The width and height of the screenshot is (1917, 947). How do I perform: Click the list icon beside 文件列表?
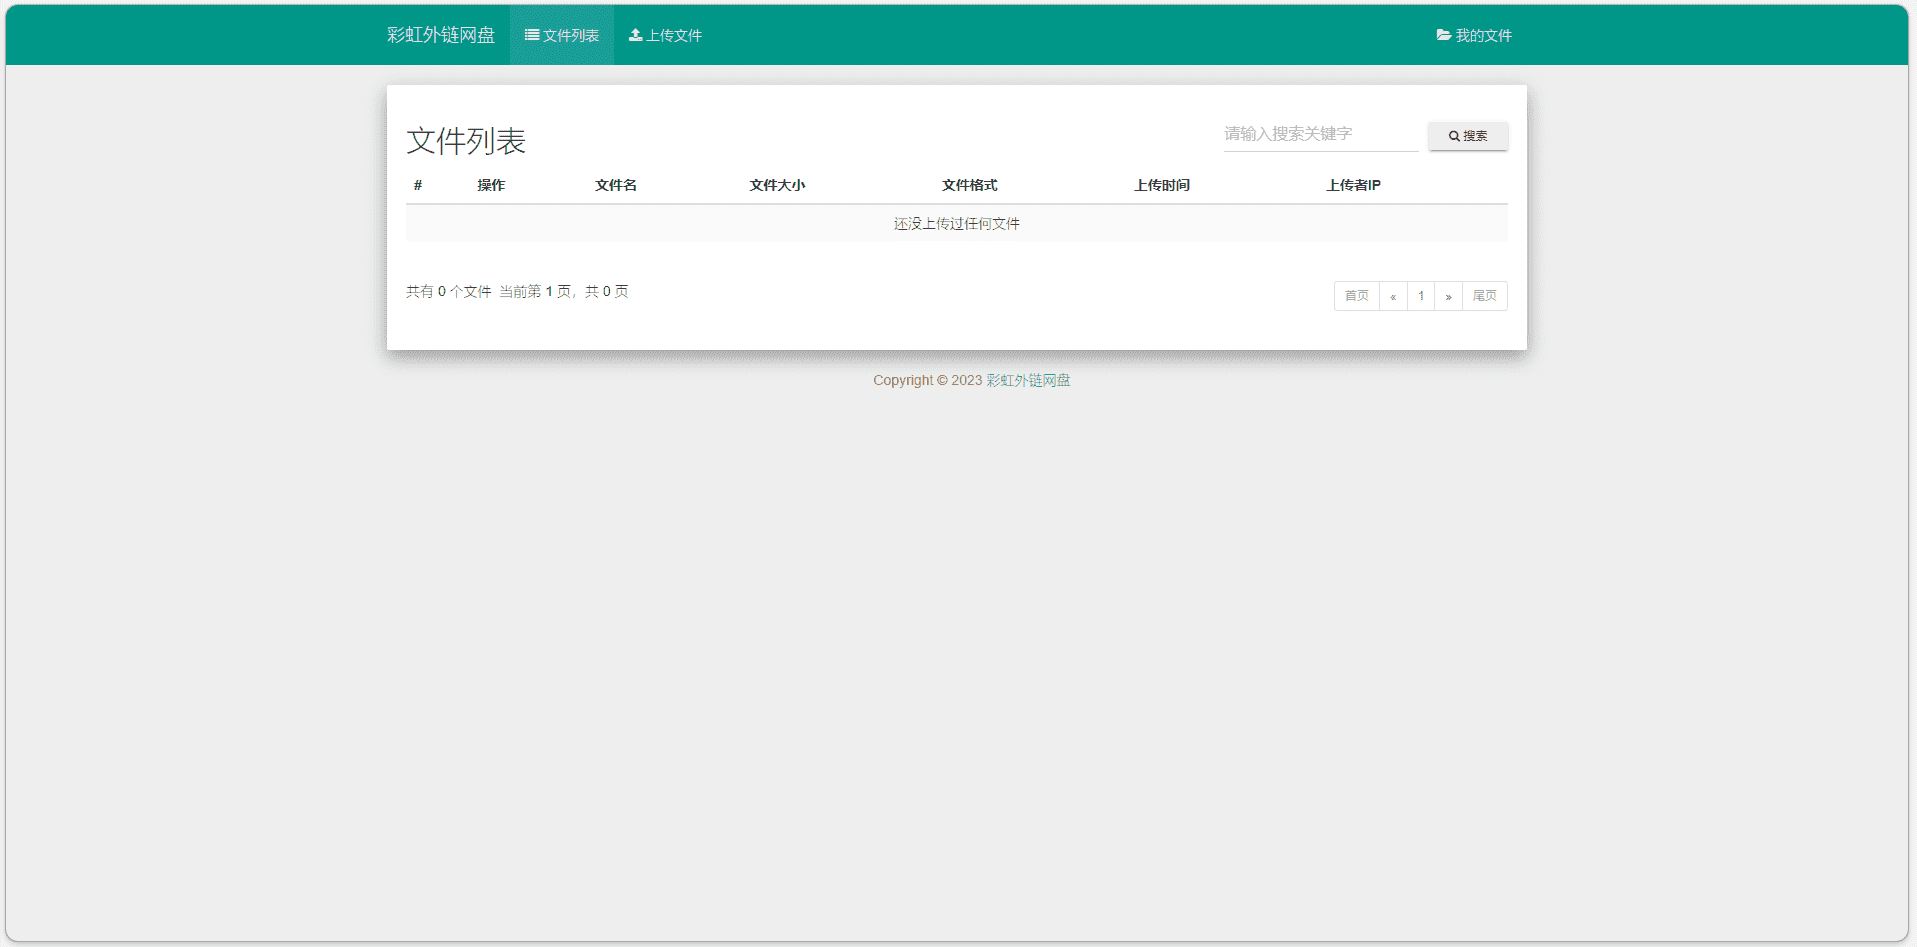(530, 35)
